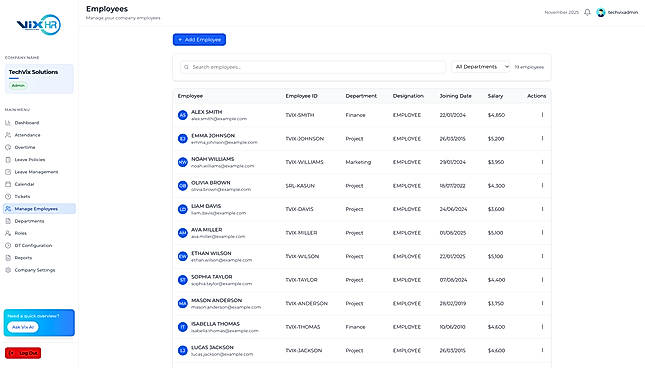Click the Salary column header
The width and height of the screenshot is (645, 368).
coord(495,96)
